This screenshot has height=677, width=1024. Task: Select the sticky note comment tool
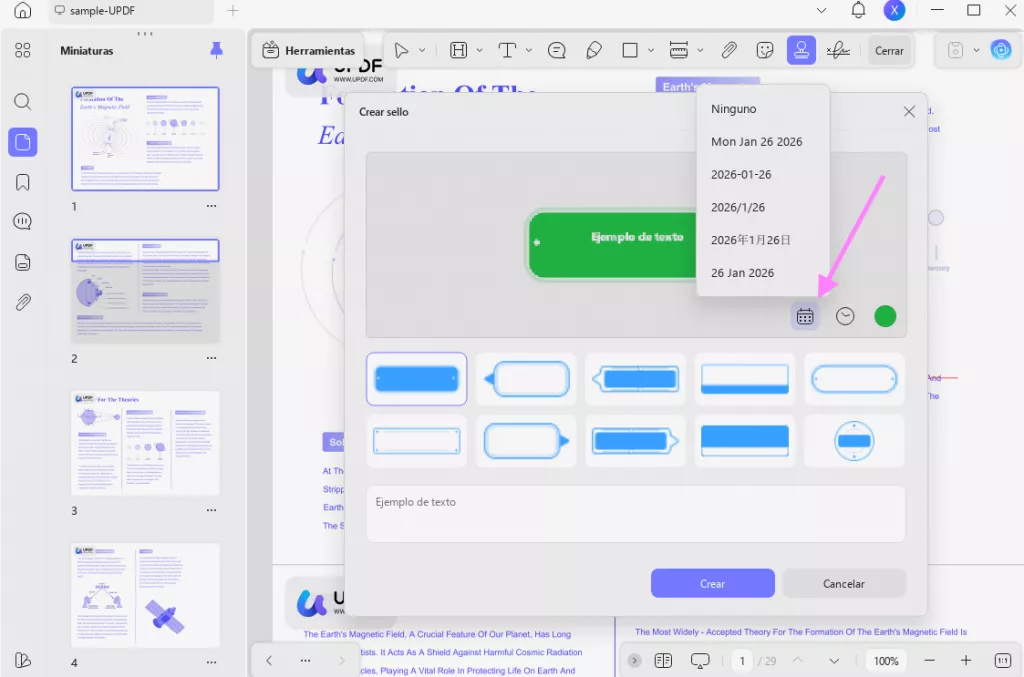coord(557,50)
